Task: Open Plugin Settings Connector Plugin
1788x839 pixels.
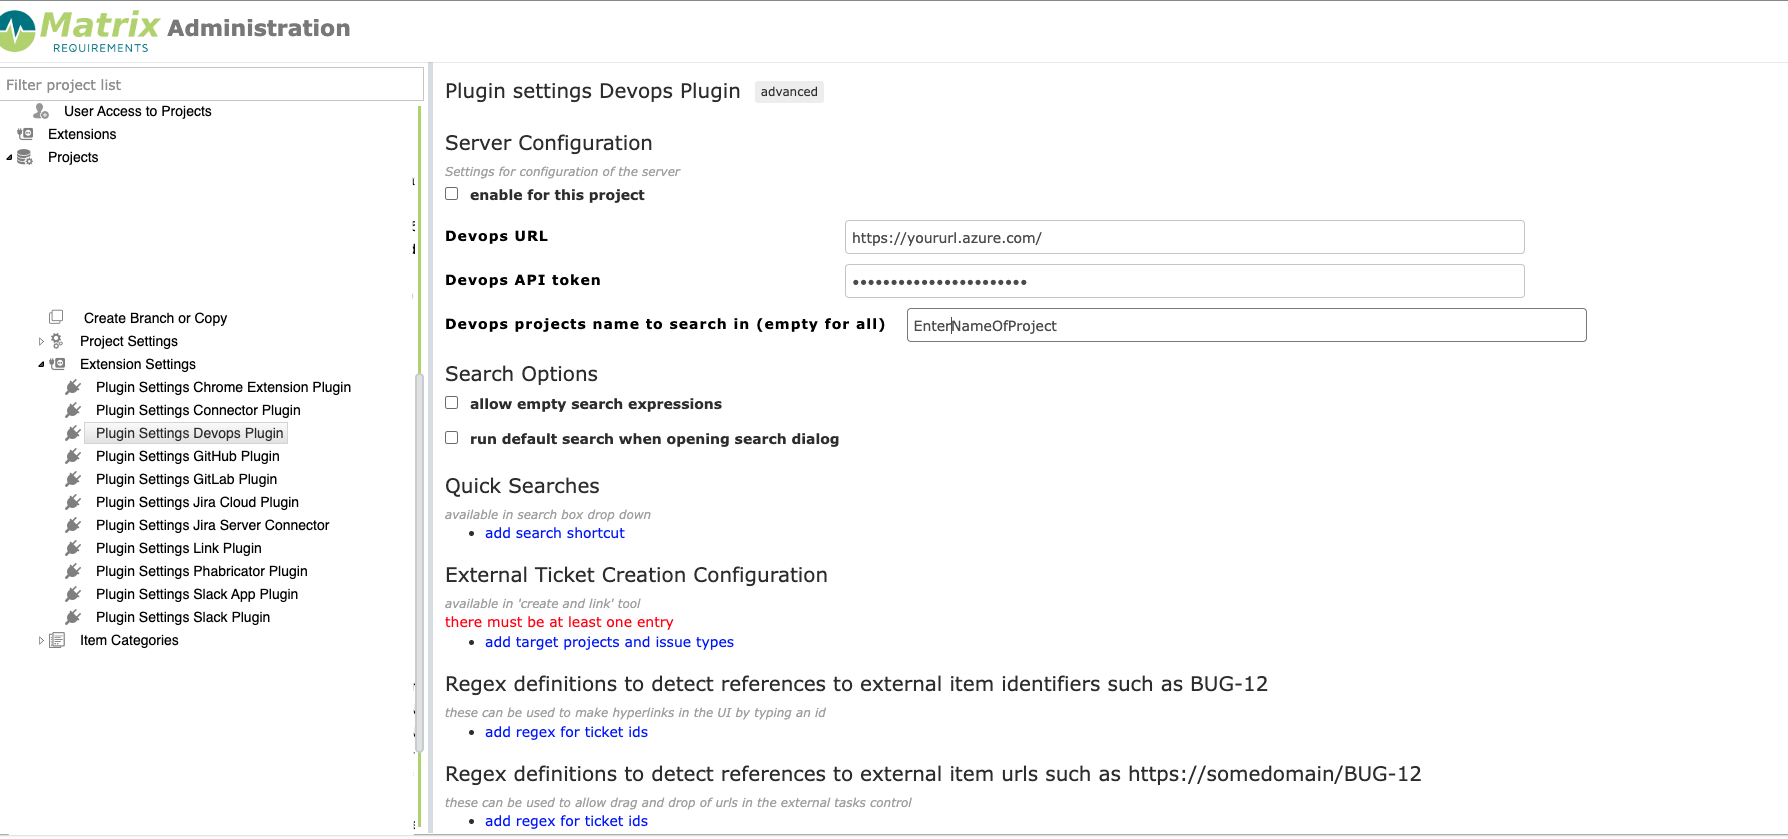Action: coord(198,410)
